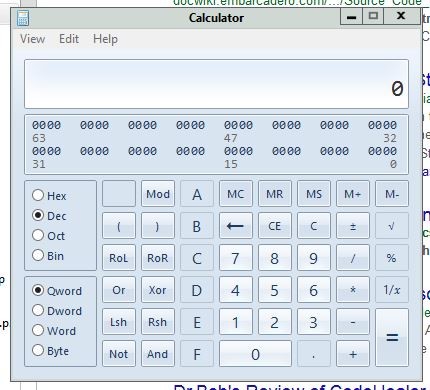The height and width of the screenshot is (390, 430).
Task: Click the M- memory subtract button
Action: point(392,194)
